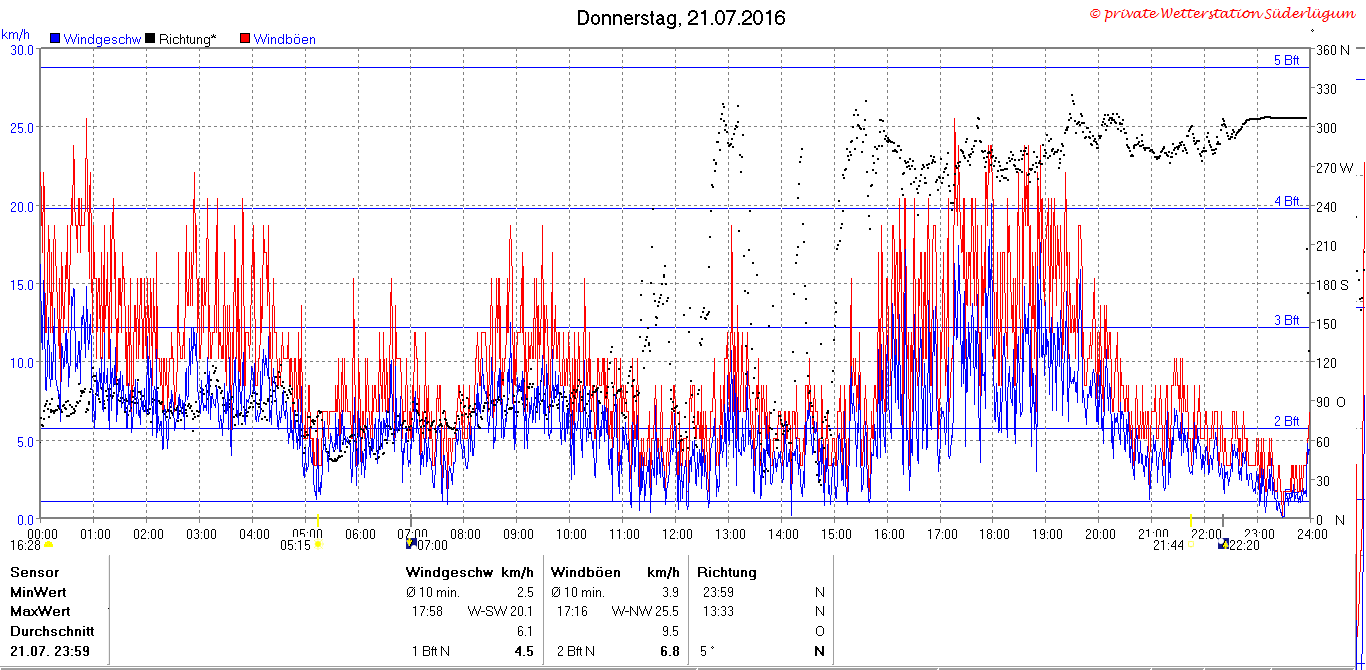Select the Richtung* legend label

187,40
